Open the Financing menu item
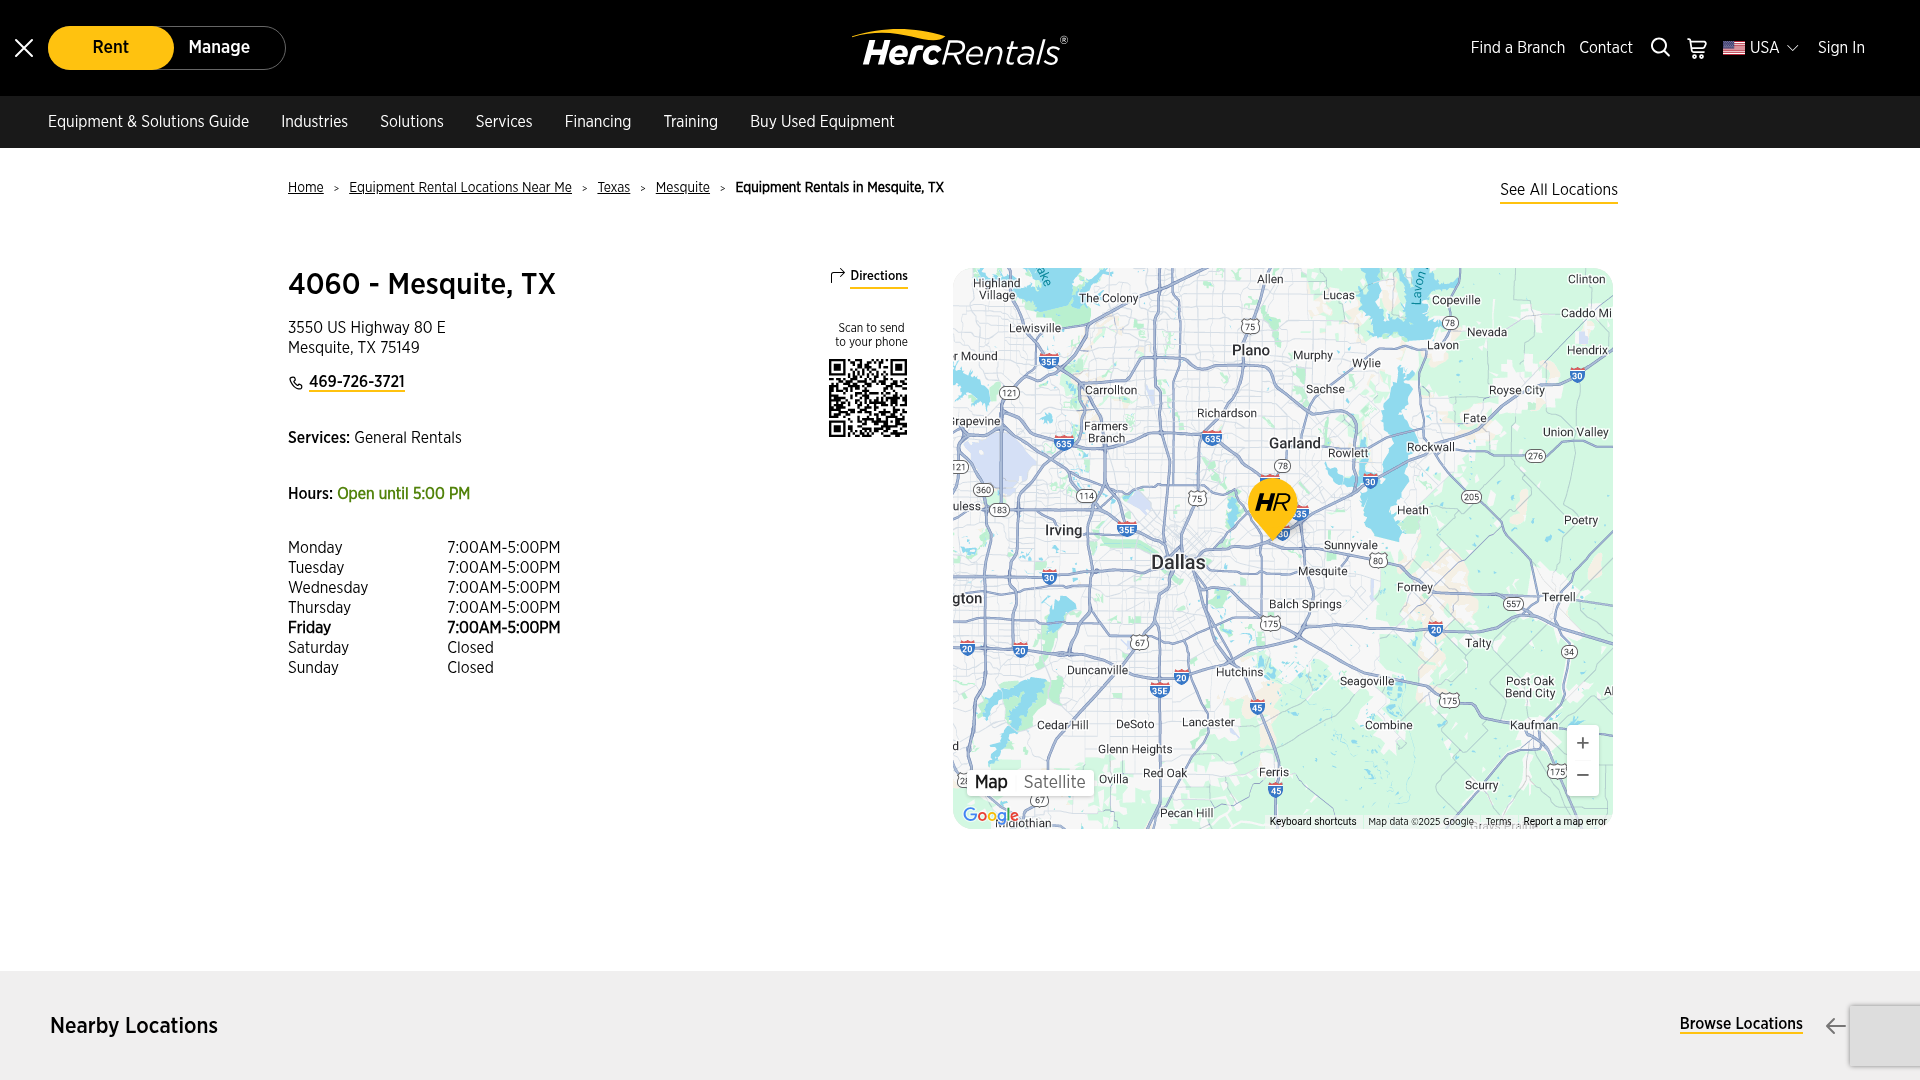 [597, 122]
